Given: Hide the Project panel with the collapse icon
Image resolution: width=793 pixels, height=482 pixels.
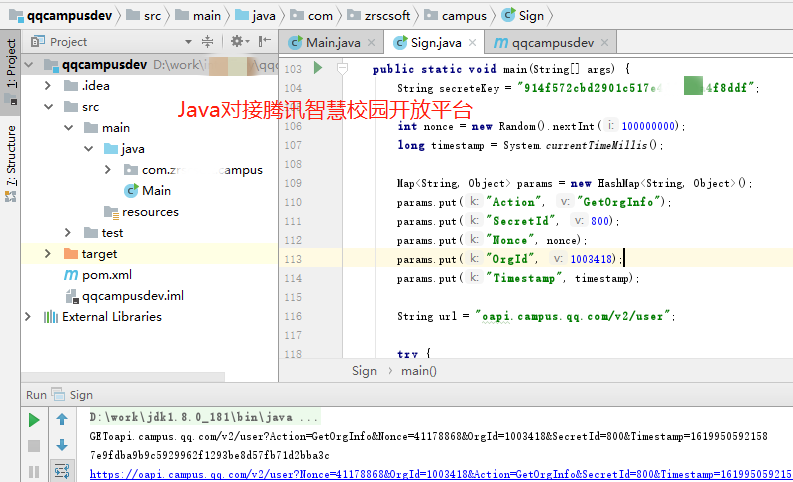Looking at the screenshot, I should click(265, 41).
